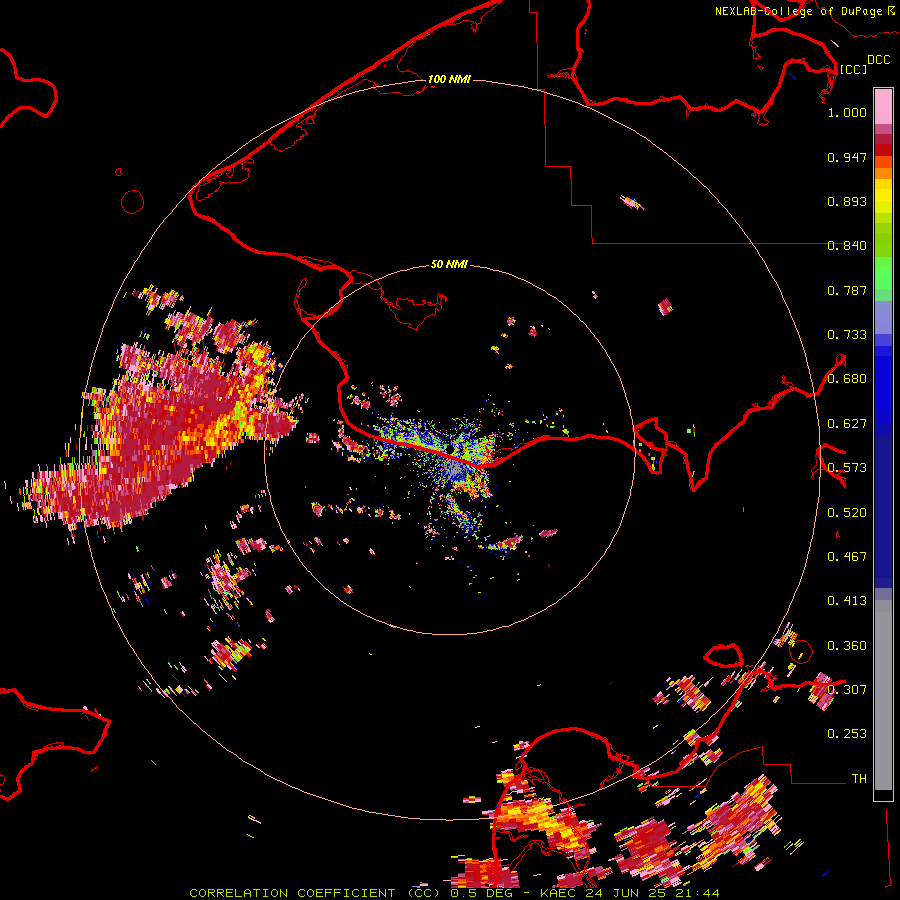
Task: Click the DCC label above the color scale
Action: [878, 59]
